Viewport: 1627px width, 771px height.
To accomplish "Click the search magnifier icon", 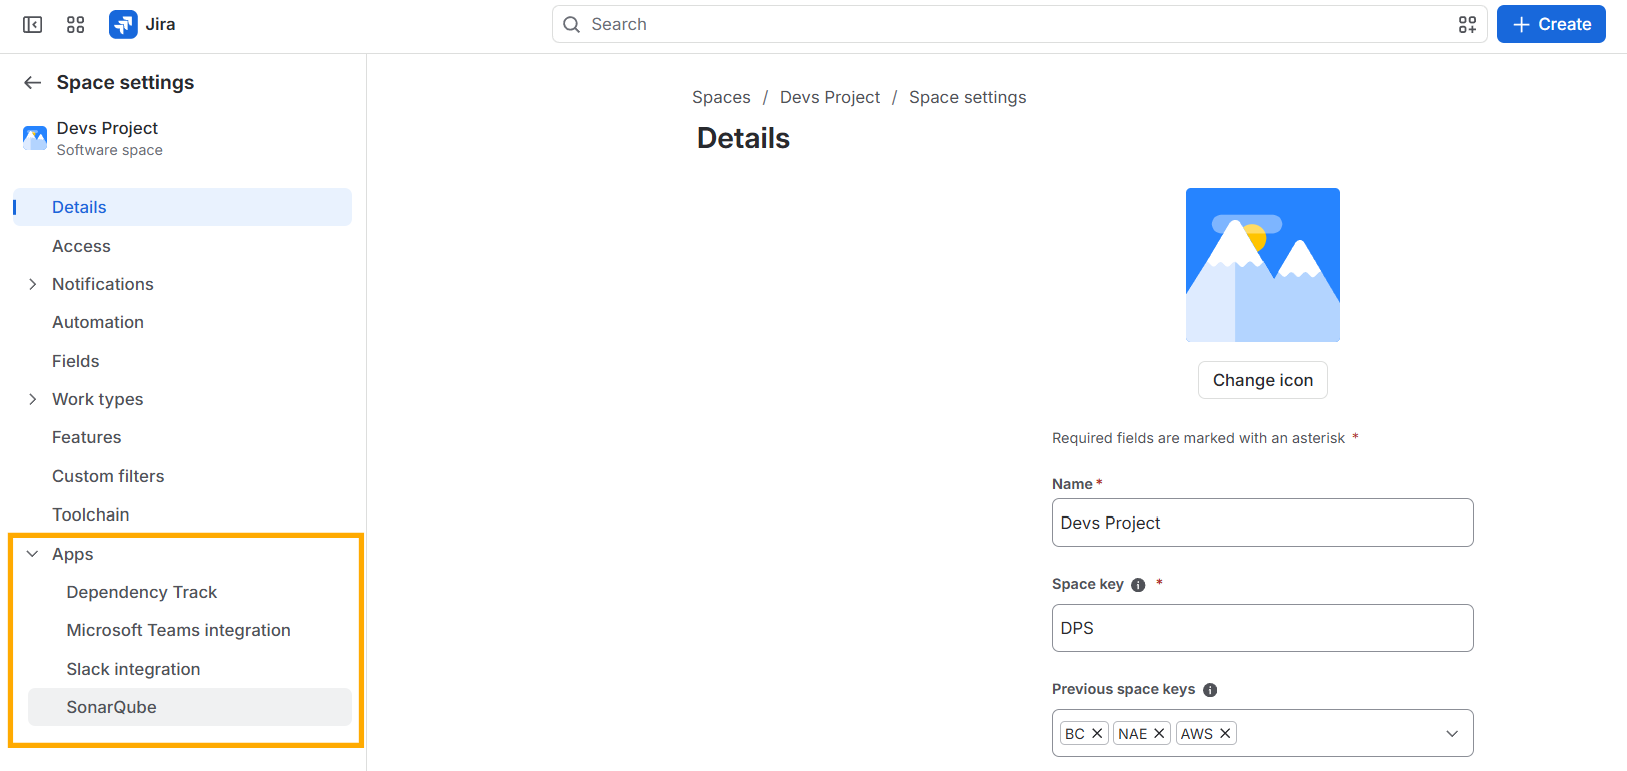I will point(571,24).
